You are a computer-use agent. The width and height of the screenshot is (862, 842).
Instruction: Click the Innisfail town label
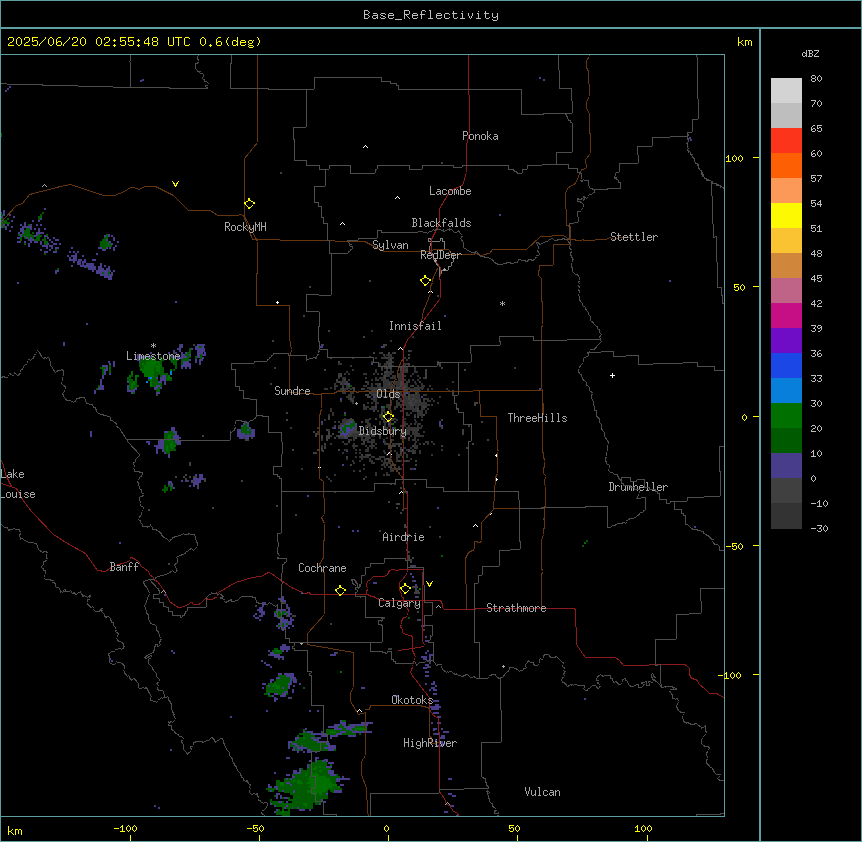[415, 326]
